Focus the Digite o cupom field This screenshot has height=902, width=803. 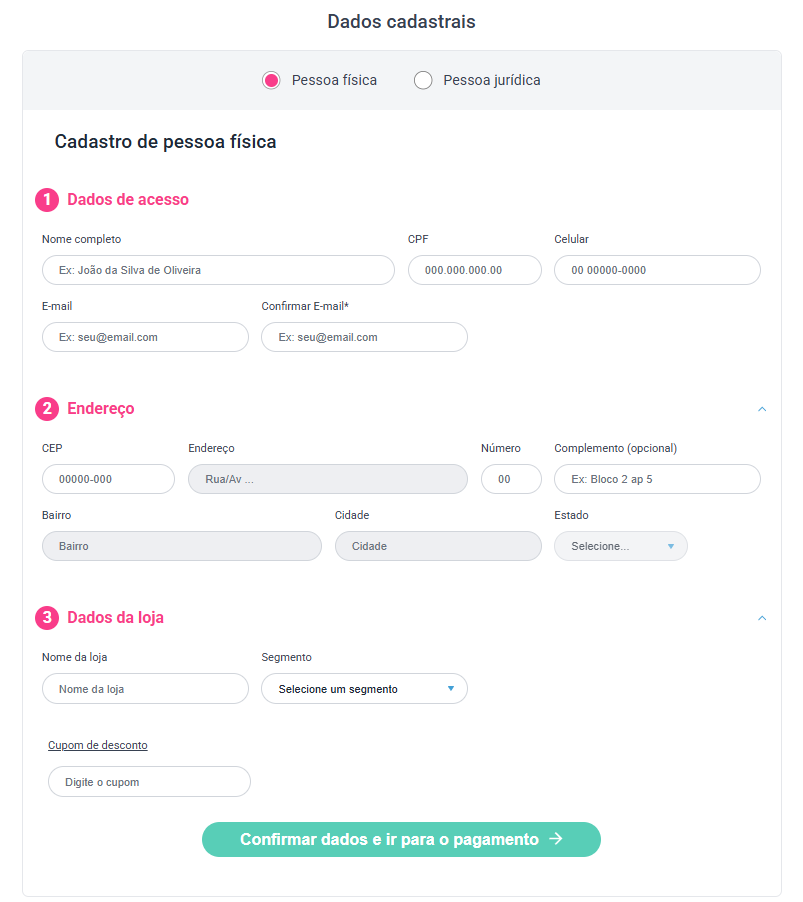tap(149, 782)
